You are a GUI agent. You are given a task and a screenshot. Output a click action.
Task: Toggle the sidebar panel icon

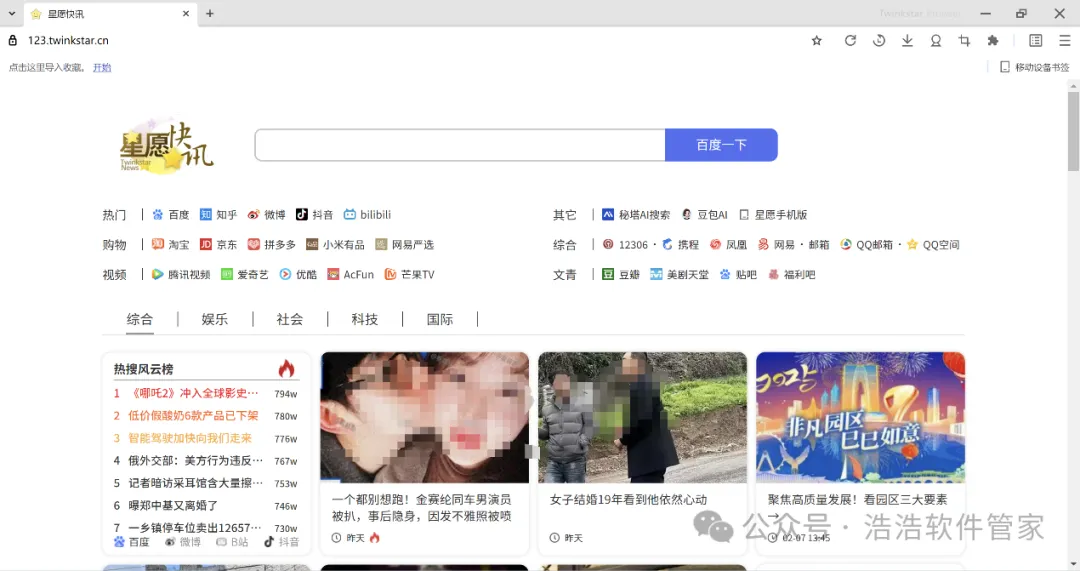(x=1035, y=41)
